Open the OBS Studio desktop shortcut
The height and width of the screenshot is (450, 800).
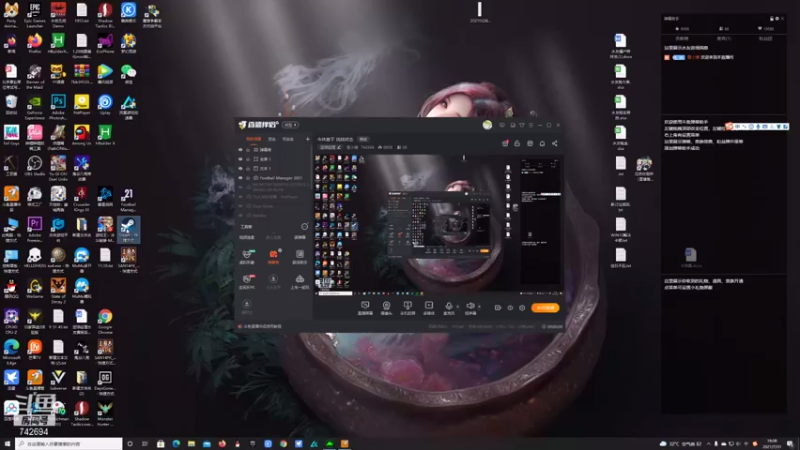35,166
